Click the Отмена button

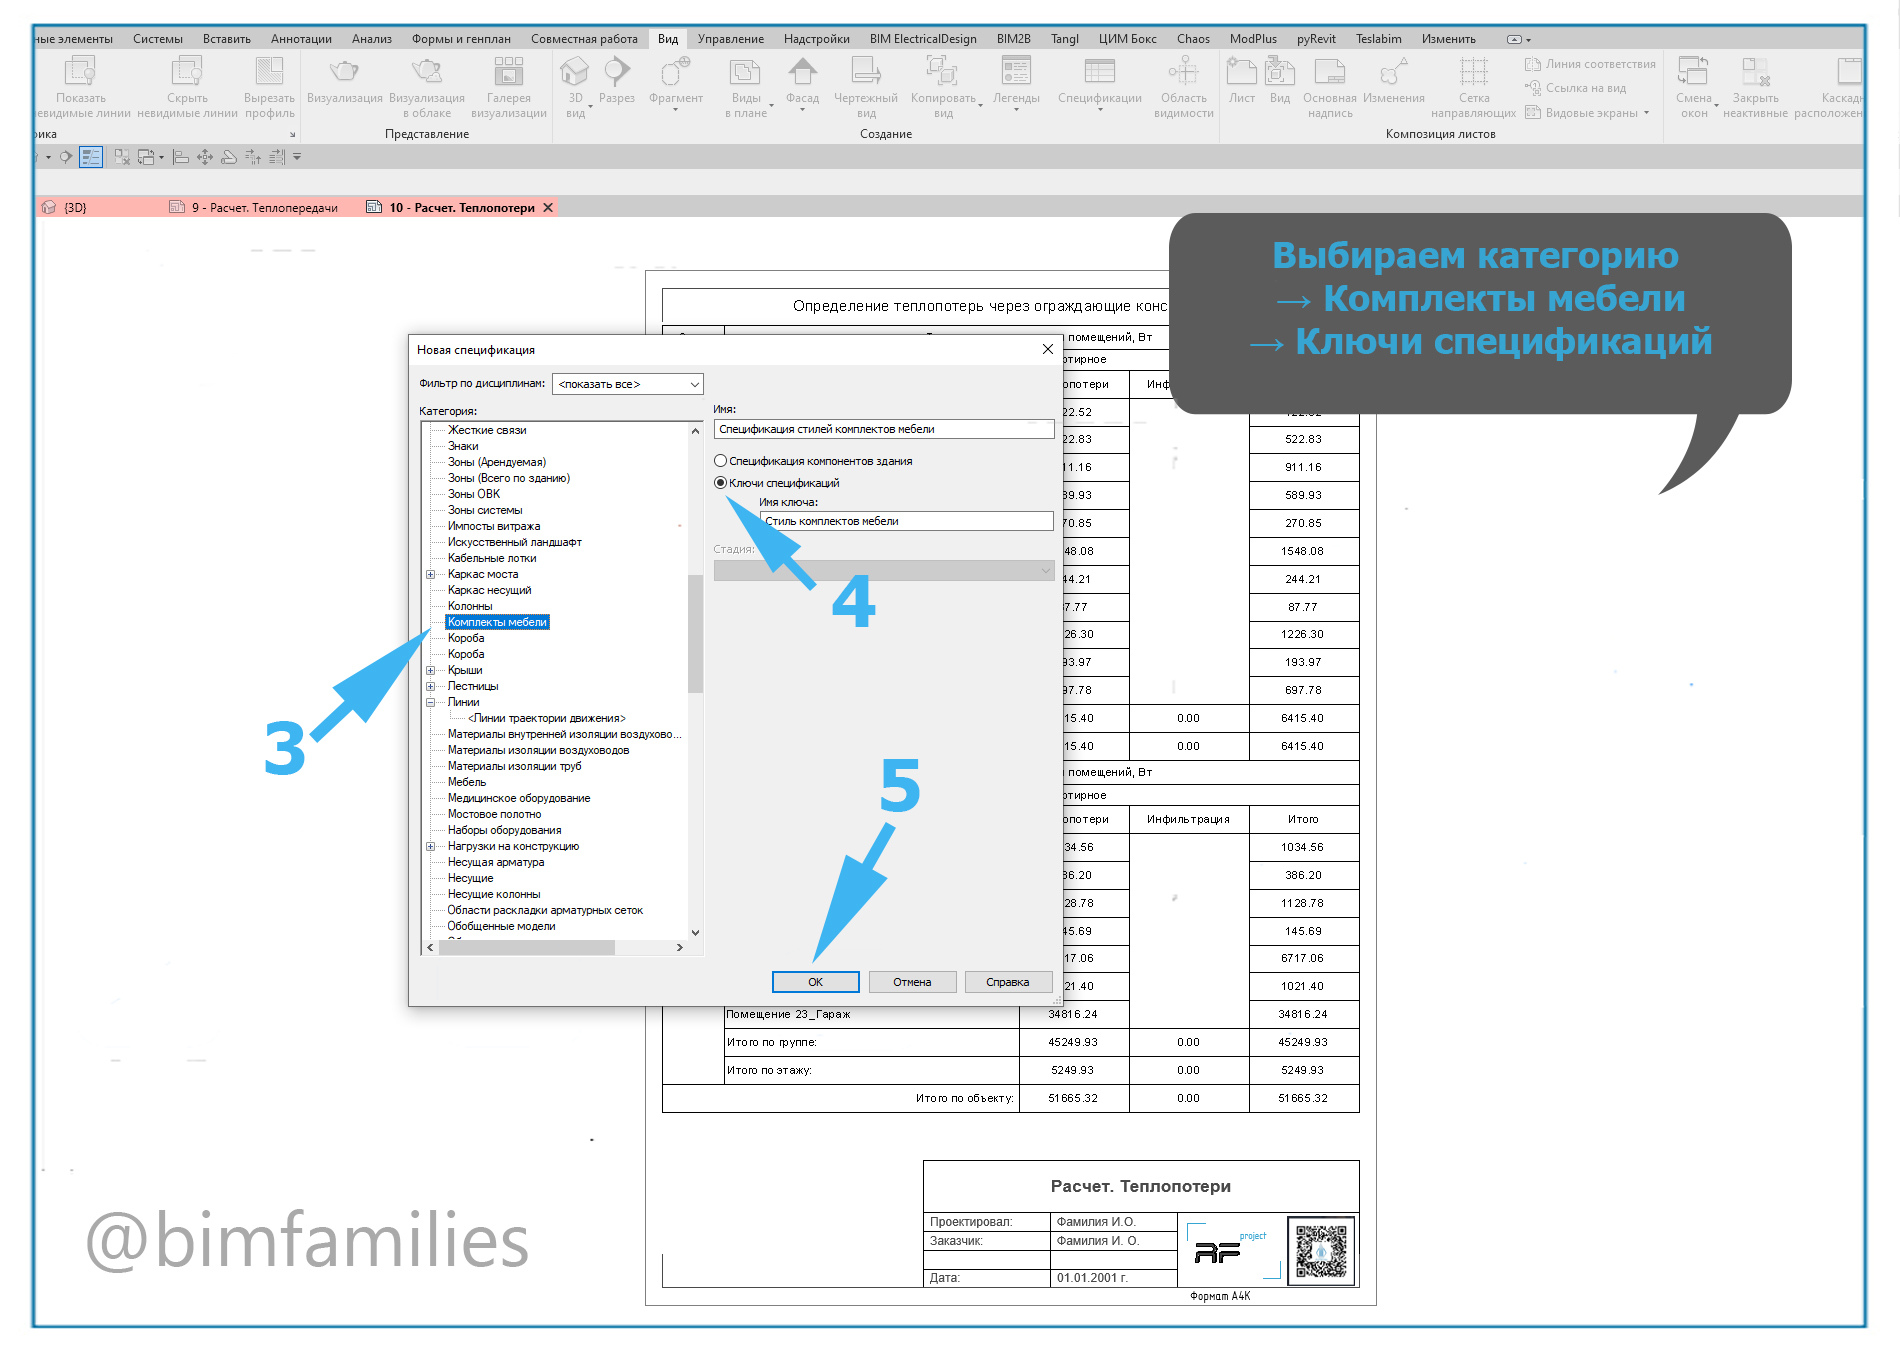click(912, 982)
